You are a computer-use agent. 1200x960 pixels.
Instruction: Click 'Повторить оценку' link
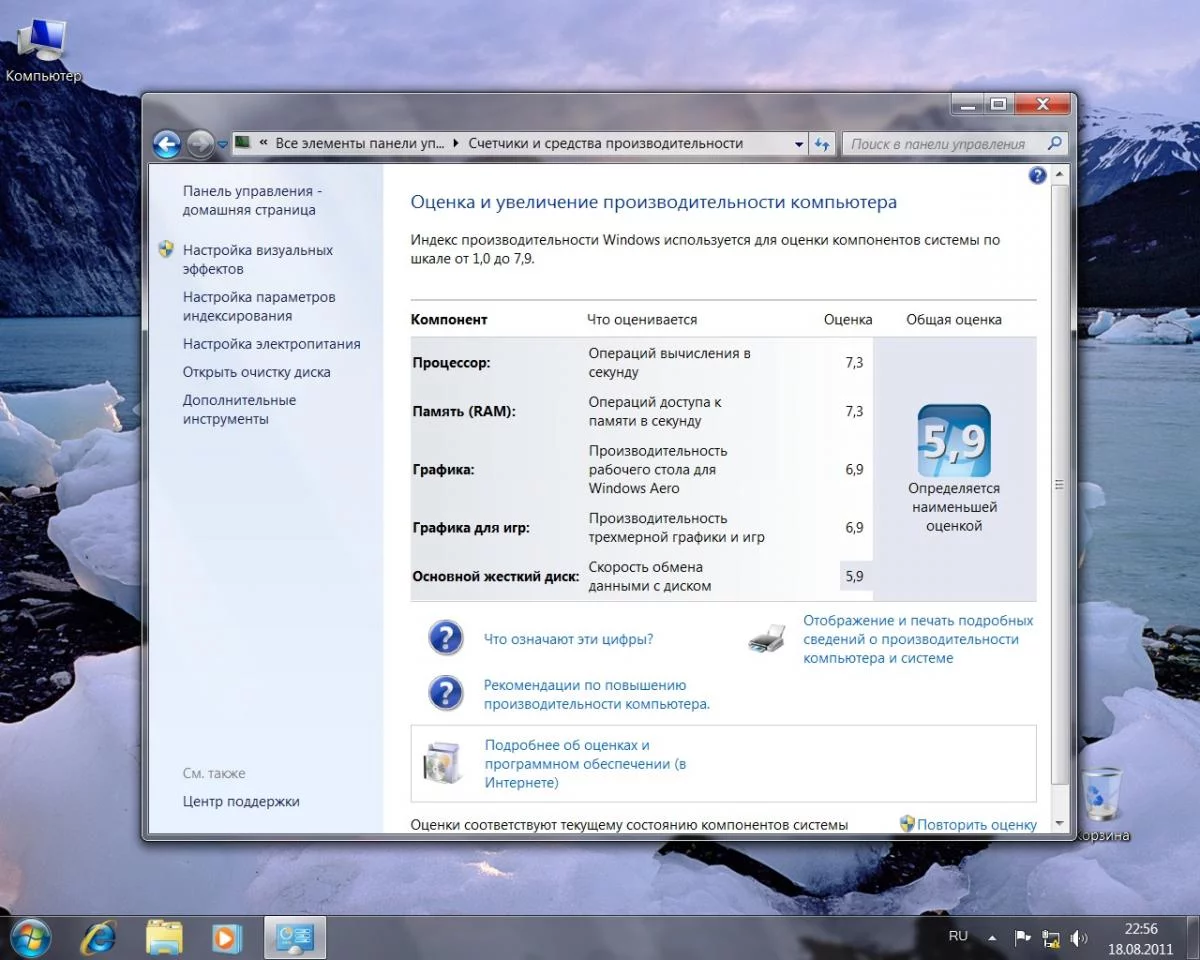tap(976, 825)
